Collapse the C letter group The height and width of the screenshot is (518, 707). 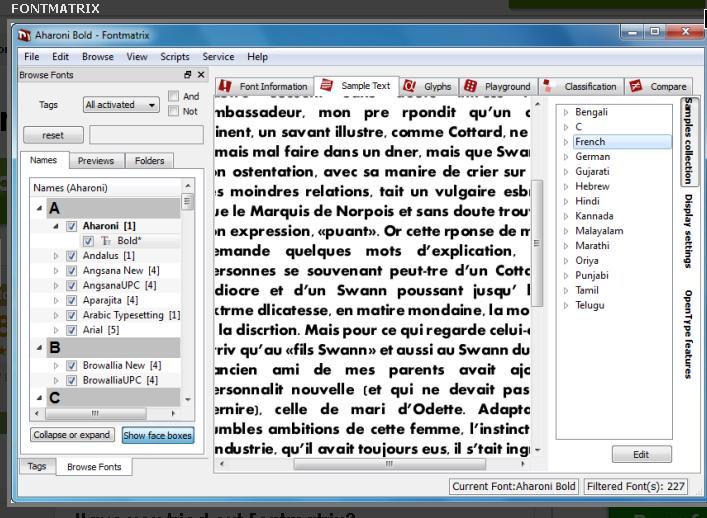pos(40,398)
